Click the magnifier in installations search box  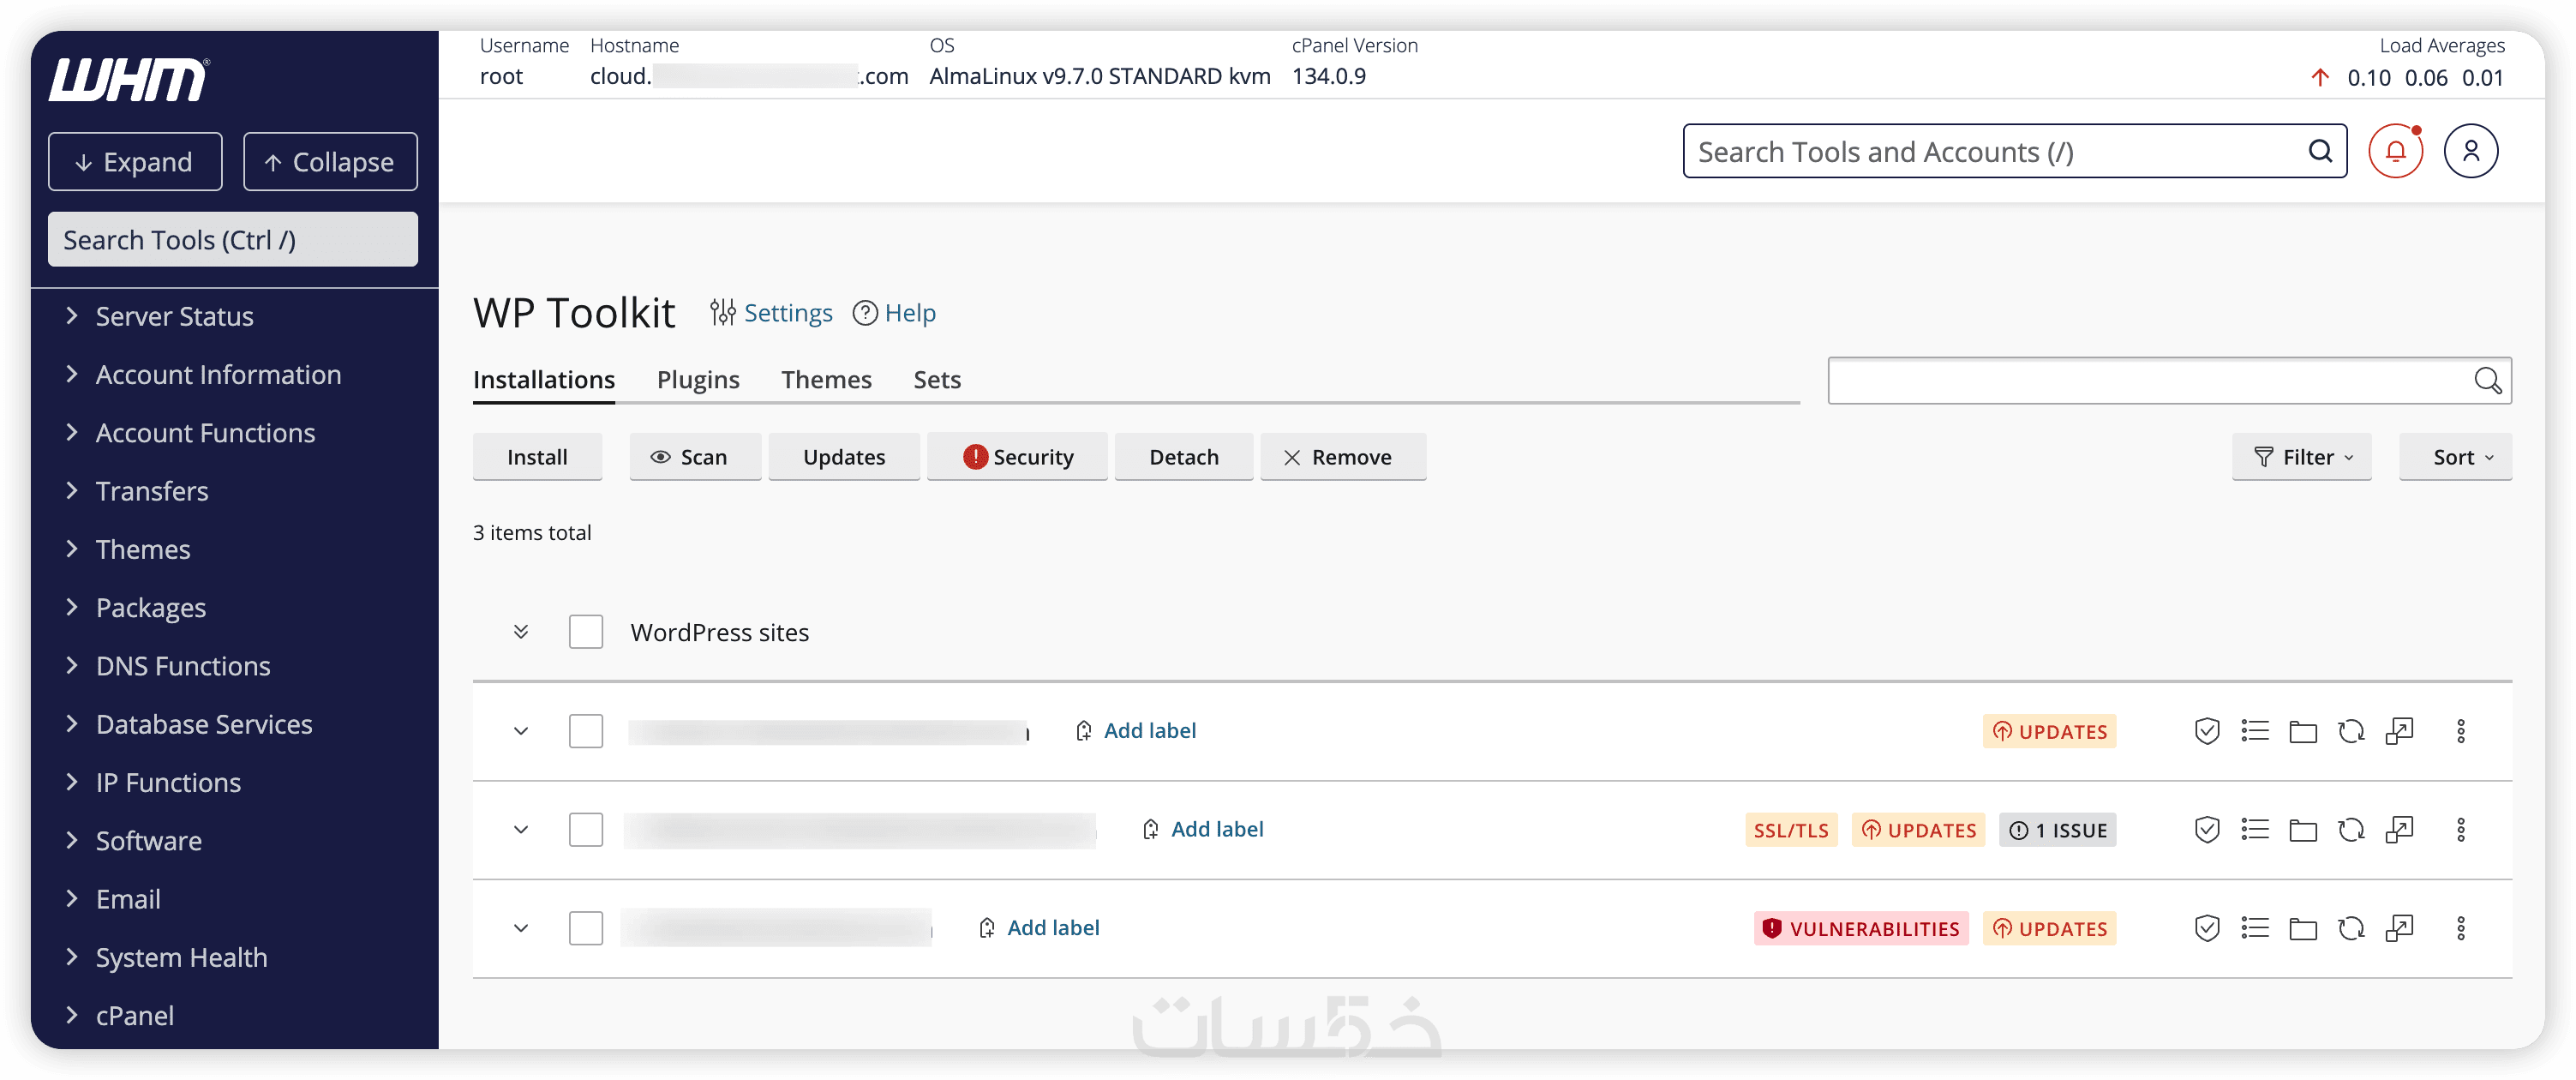(x=2487, y=381)
